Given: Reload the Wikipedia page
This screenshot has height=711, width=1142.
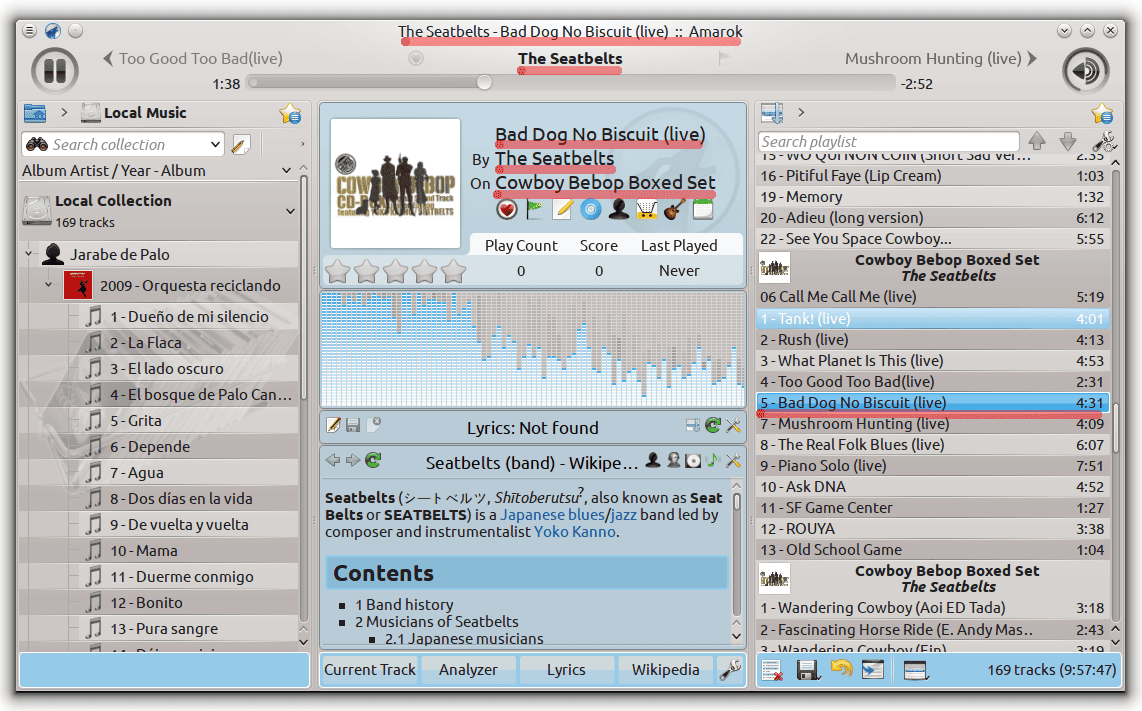Looking at the screenshot, I should pyautogui.click(x=374, y=460).
